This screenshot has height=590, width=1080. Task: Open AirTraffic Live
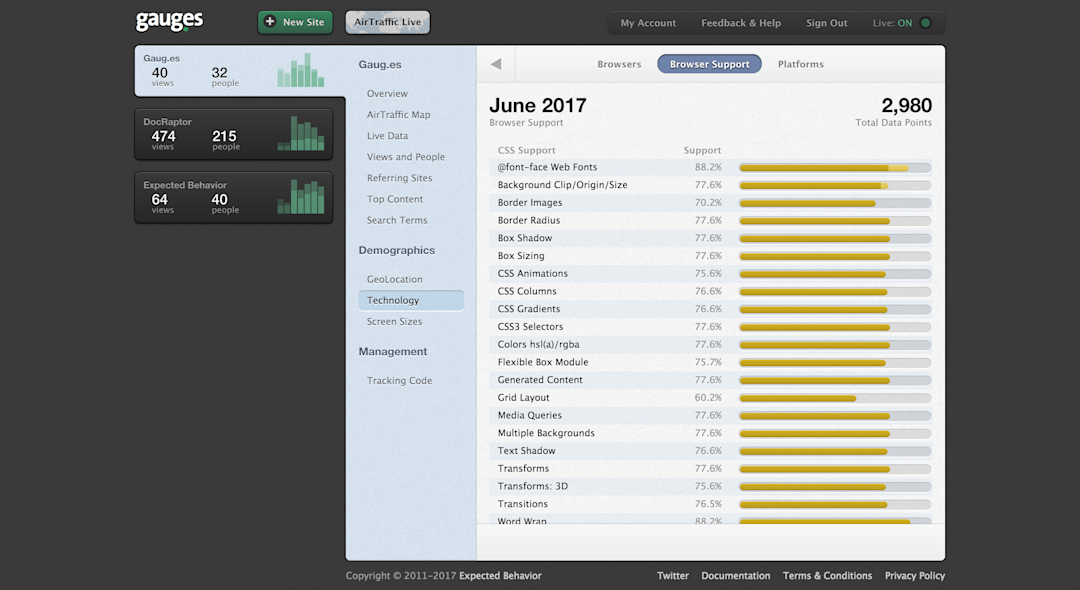(x=388, y=22)
